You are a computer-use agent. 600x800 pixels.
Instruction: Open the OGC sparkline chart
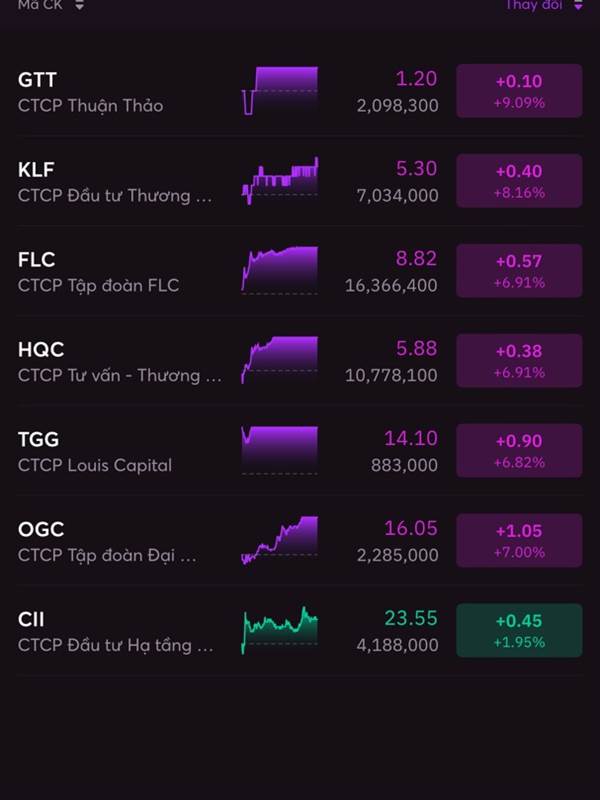point(280,541)
